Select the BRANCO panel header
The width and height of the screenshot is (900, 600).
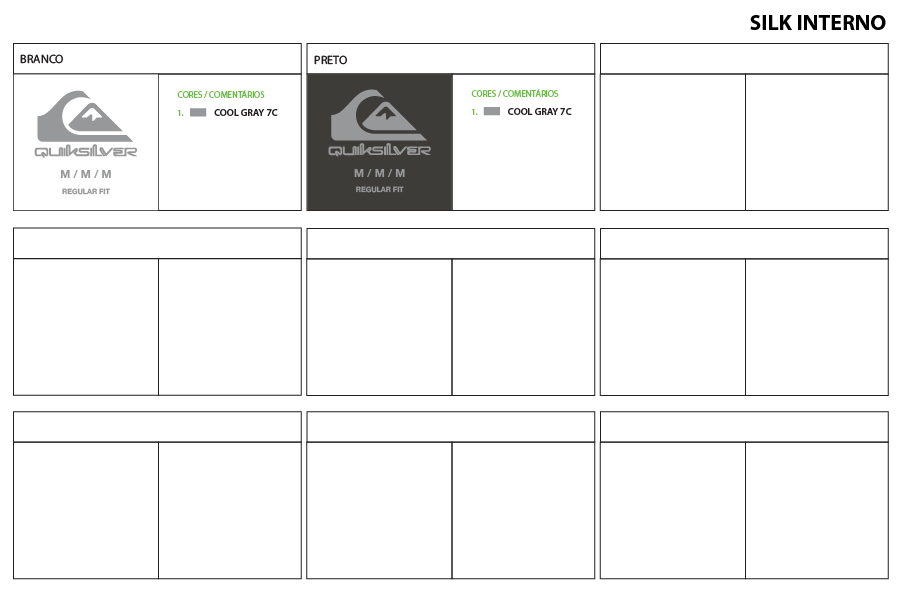tap(157, 59)
